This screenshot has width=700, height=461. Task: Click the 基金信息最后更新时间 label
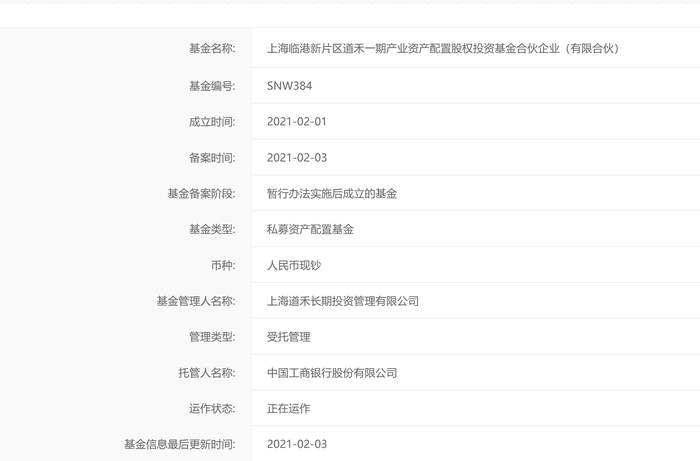[x=179, y=444]
